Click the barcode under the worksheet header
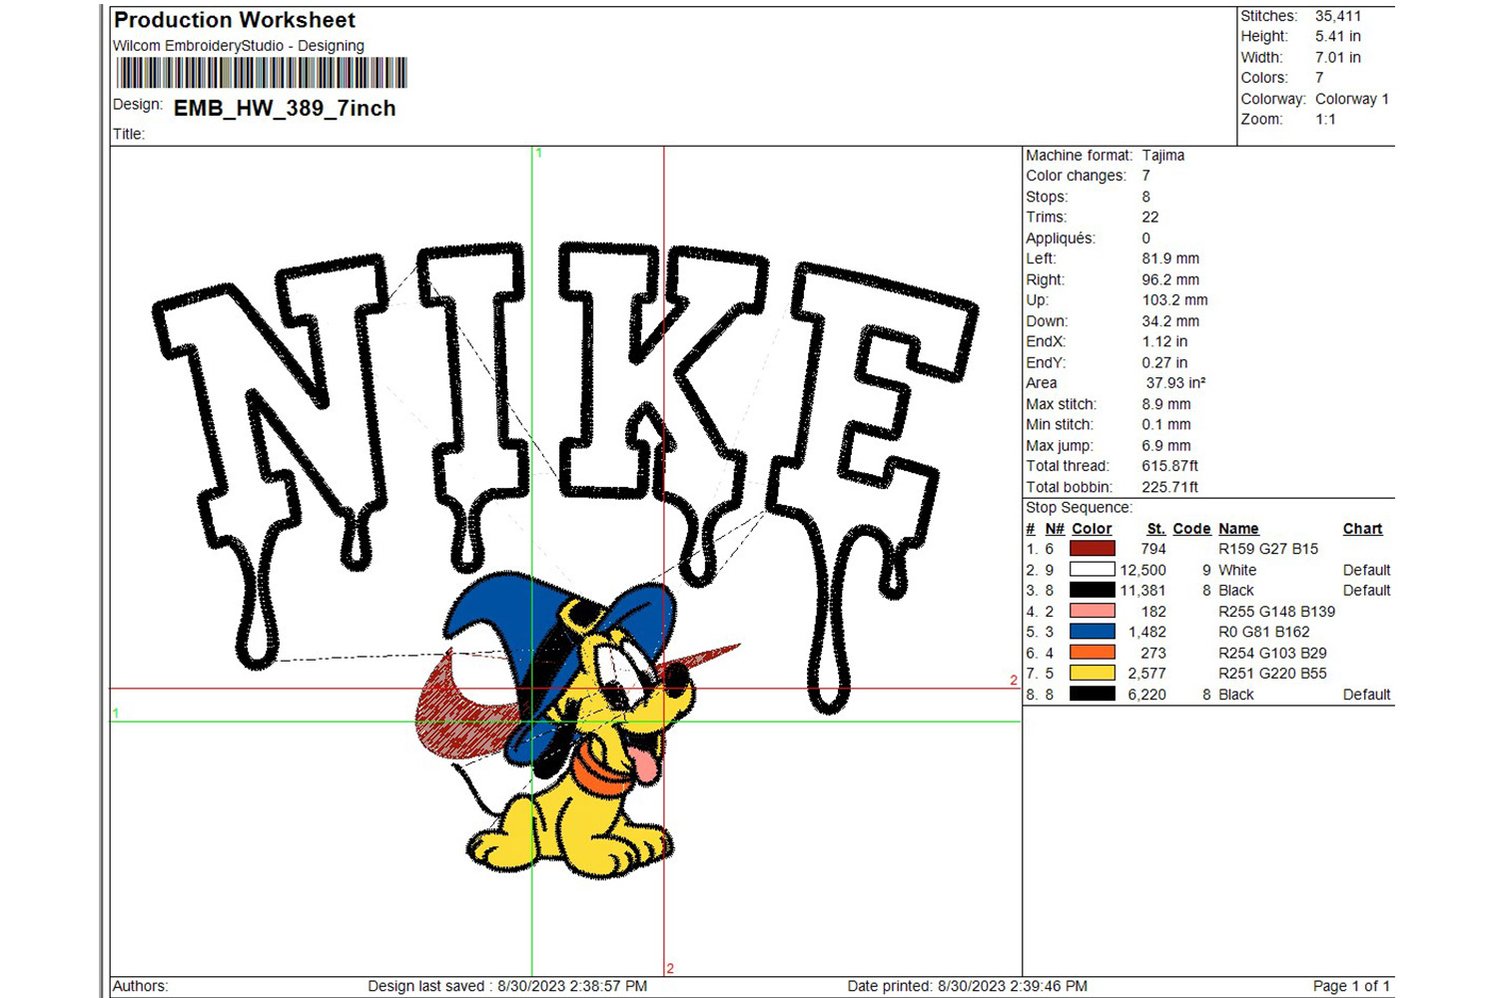 click(x=262, y=73)
